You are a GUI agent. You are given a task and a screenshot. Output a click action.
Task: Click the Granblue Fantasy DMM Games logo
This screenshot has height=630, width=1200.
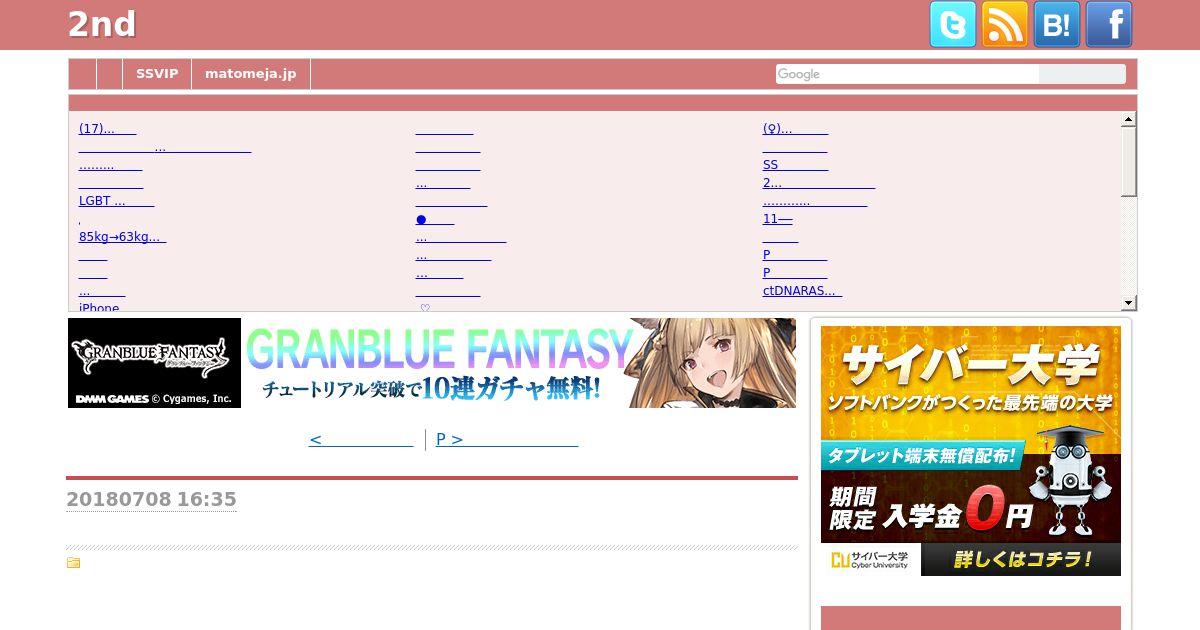pyautogui.click(x=154, y=363)
